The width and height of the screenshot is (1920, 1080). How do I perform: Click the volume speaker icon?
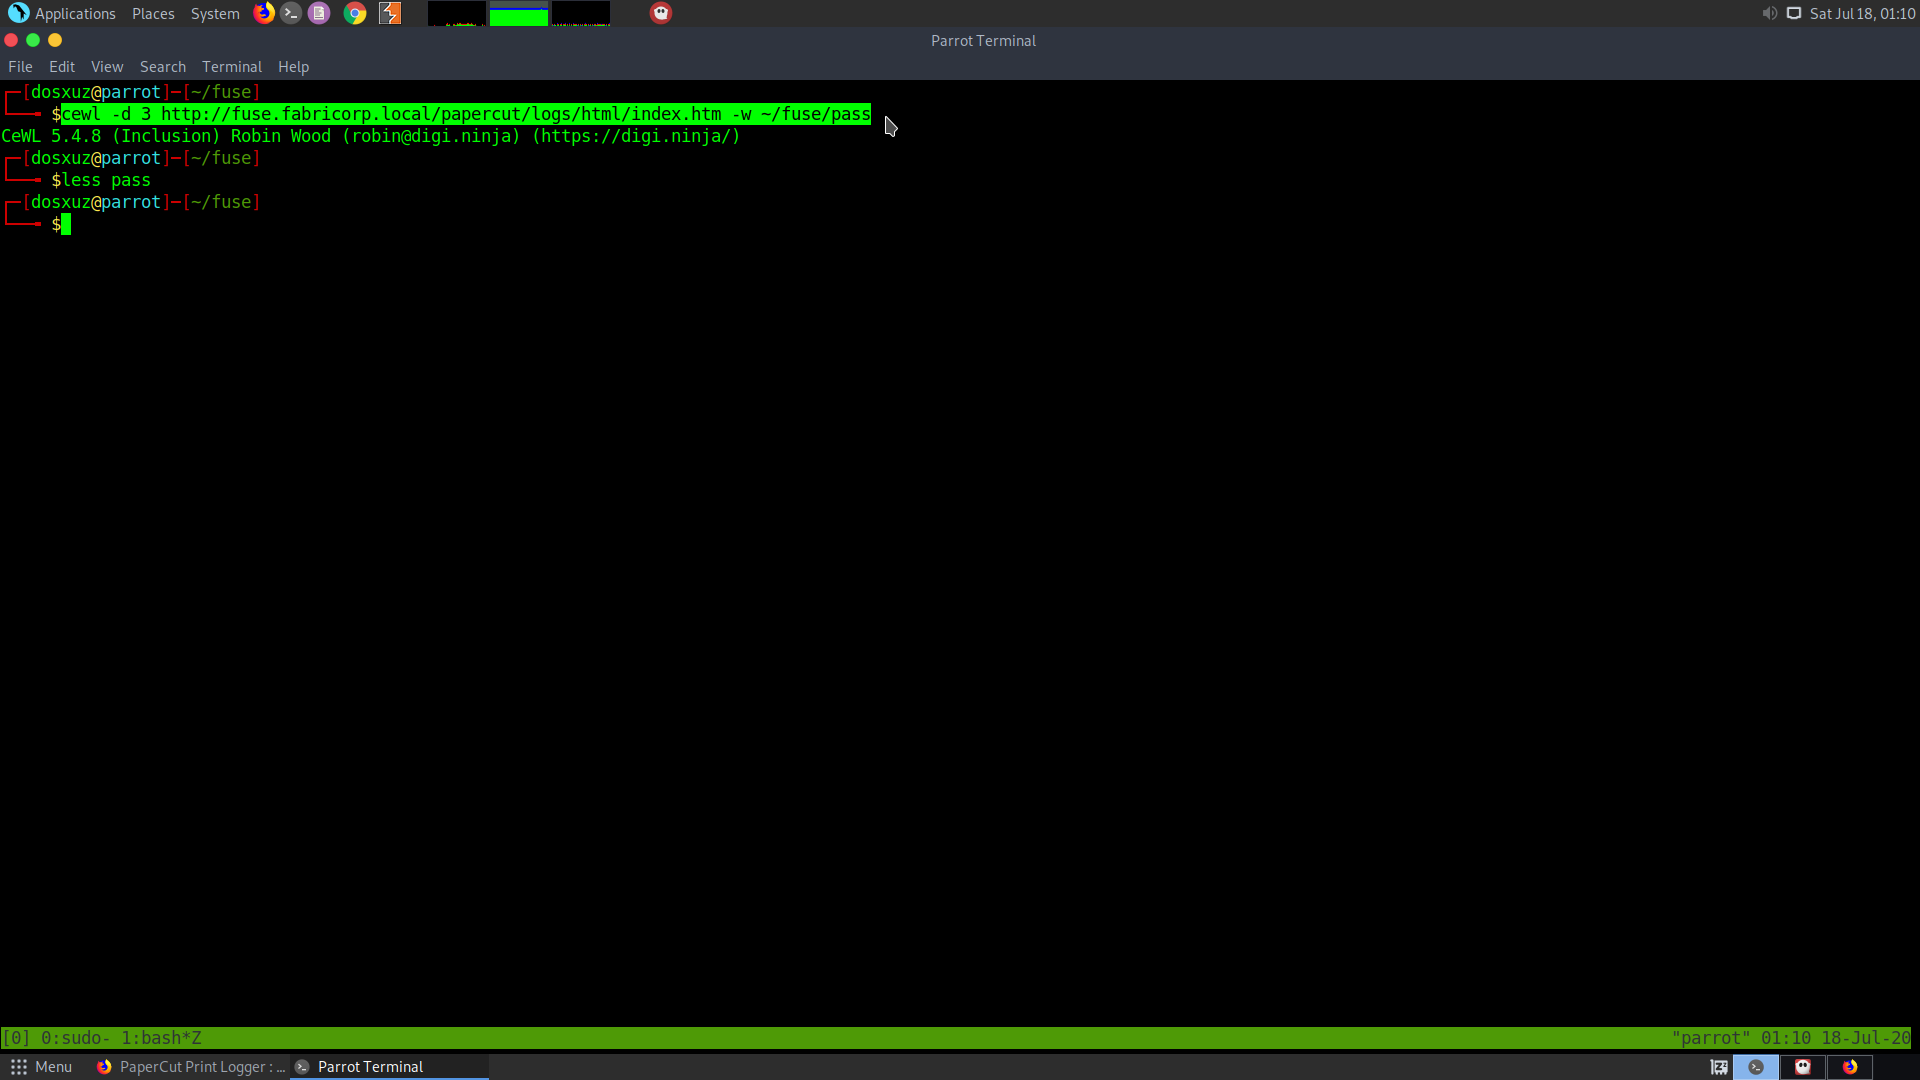point(1769,13)
